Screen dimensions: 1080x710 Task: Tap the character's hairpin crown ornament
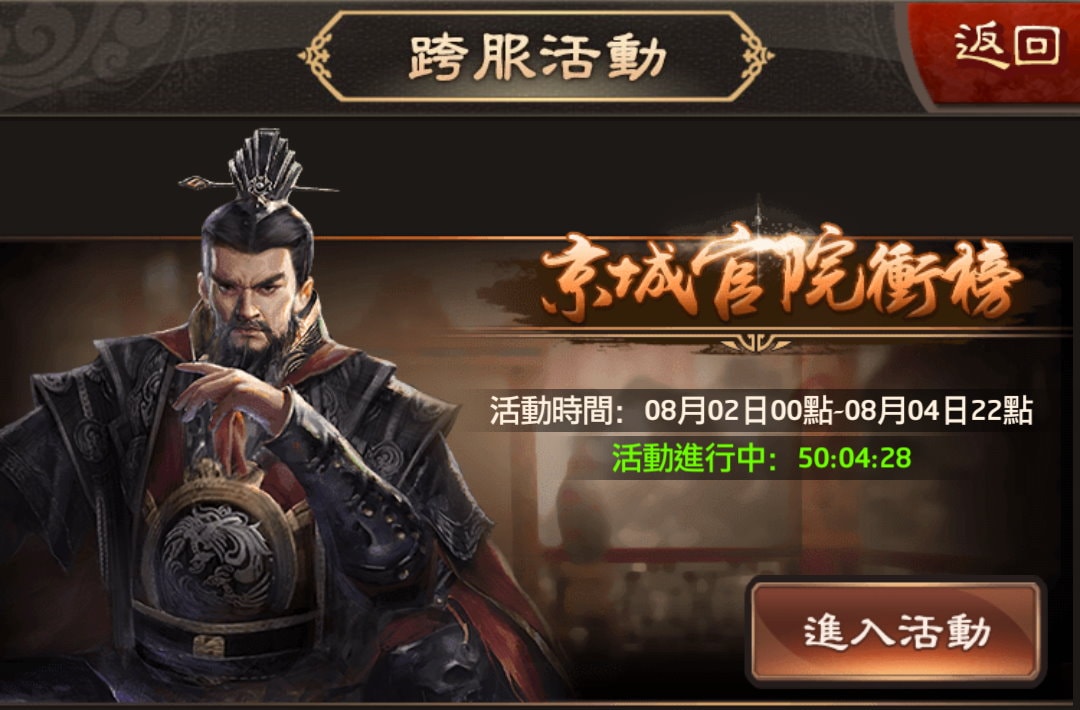point(262,169)
